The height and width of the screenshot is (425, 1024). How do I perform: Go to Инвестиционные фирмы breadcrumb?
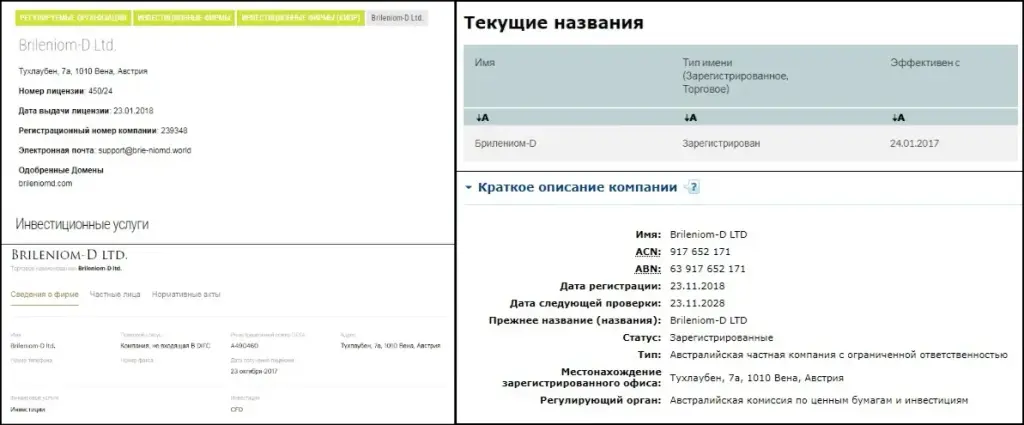tap(184, 18)
